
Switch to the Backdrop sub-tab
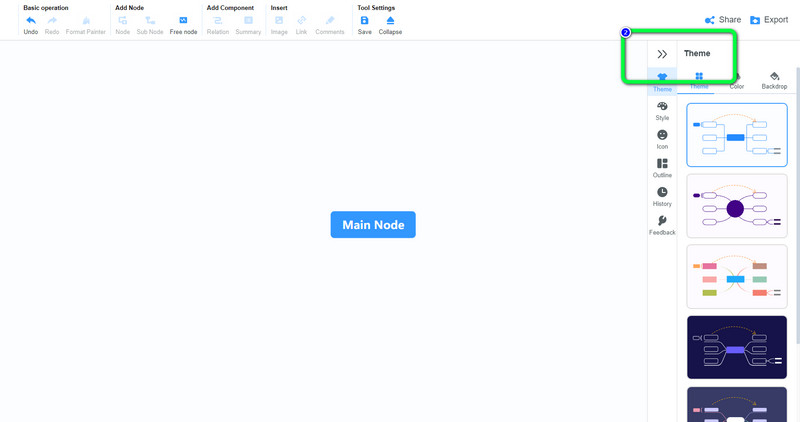[x=774, y=81]
